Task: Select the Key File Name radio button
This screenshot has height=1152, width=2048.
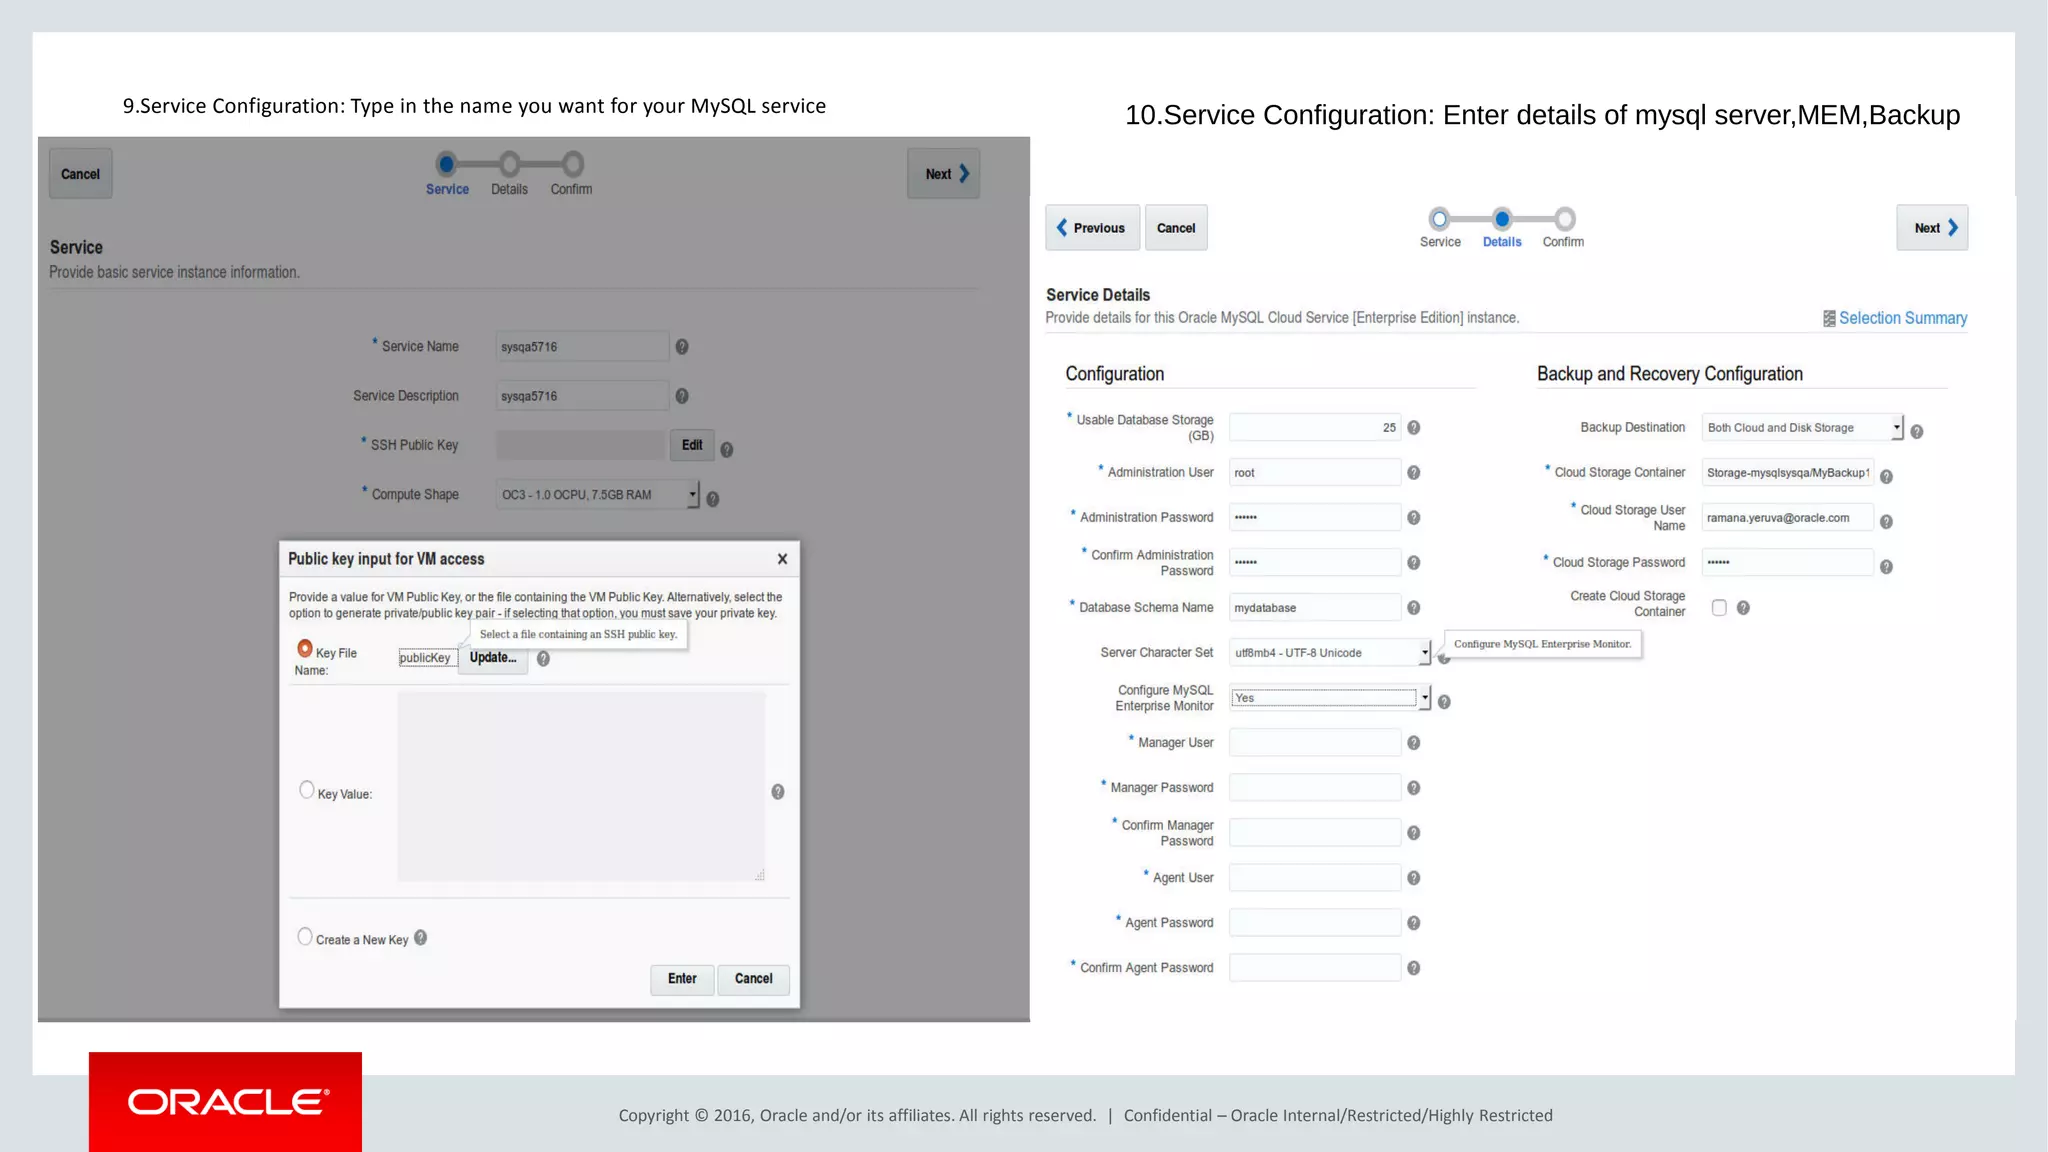Action: [x=305, y=648]
